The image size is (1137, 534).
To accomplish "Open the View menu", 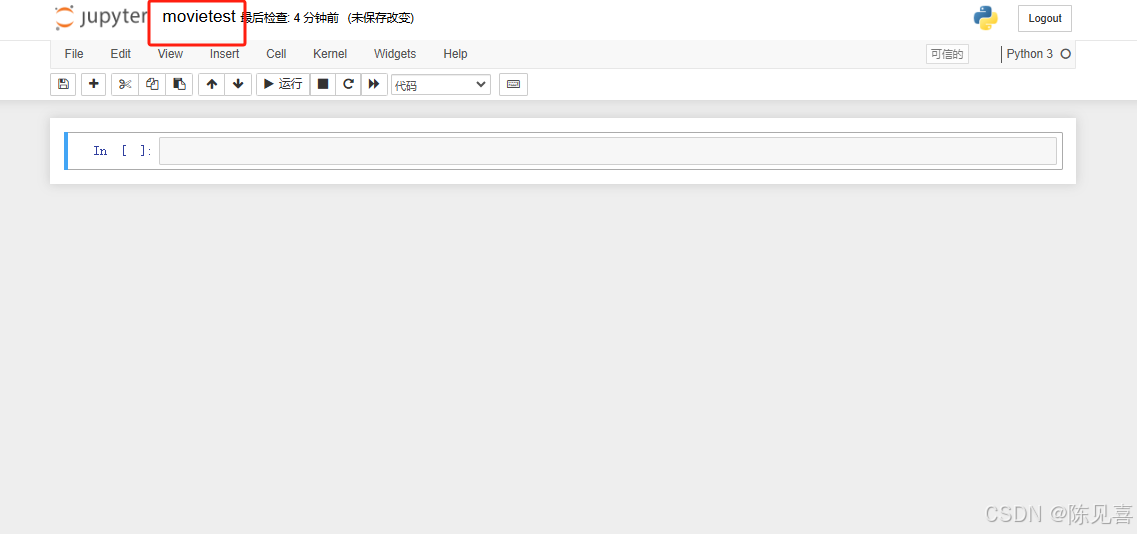I will 170,54.
